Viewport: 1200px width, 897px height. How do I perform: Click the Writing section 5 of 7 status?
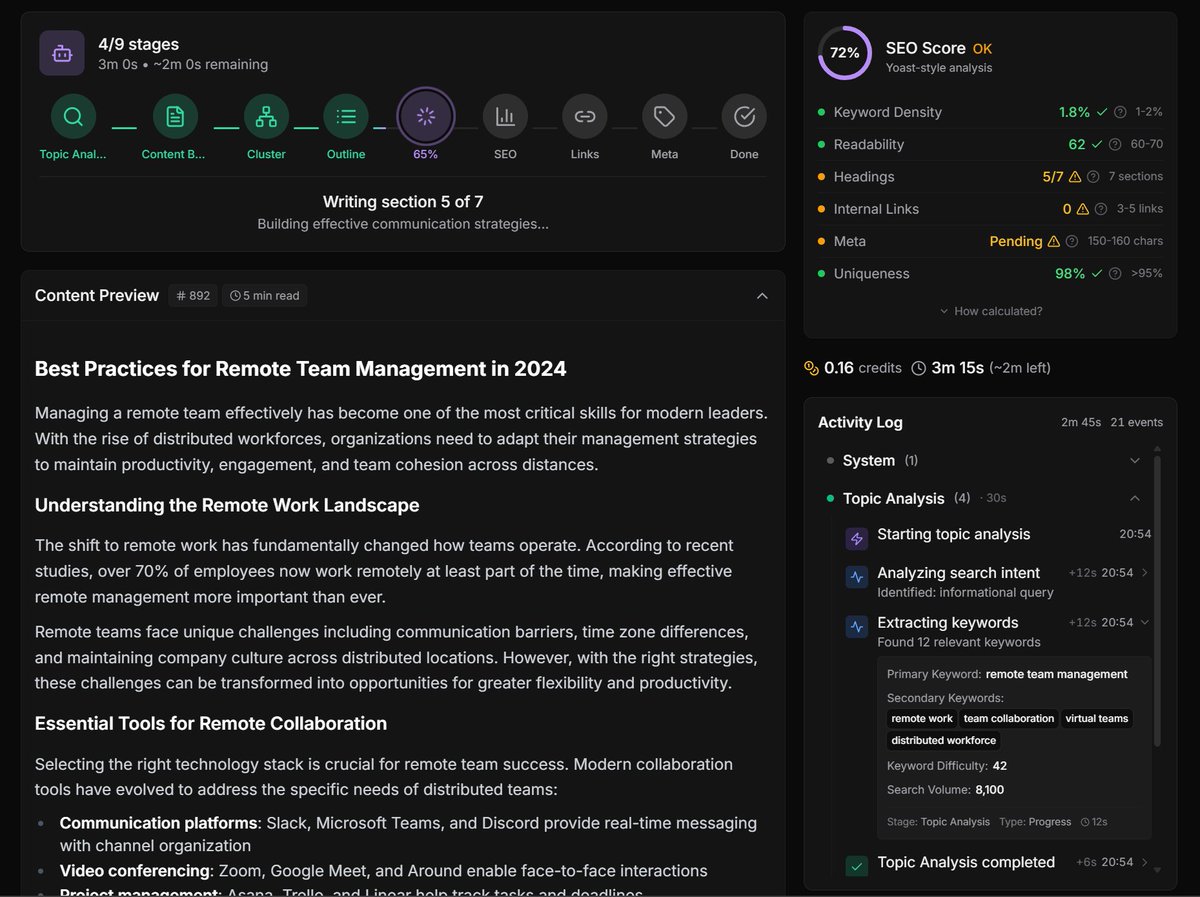coord(403,201)
